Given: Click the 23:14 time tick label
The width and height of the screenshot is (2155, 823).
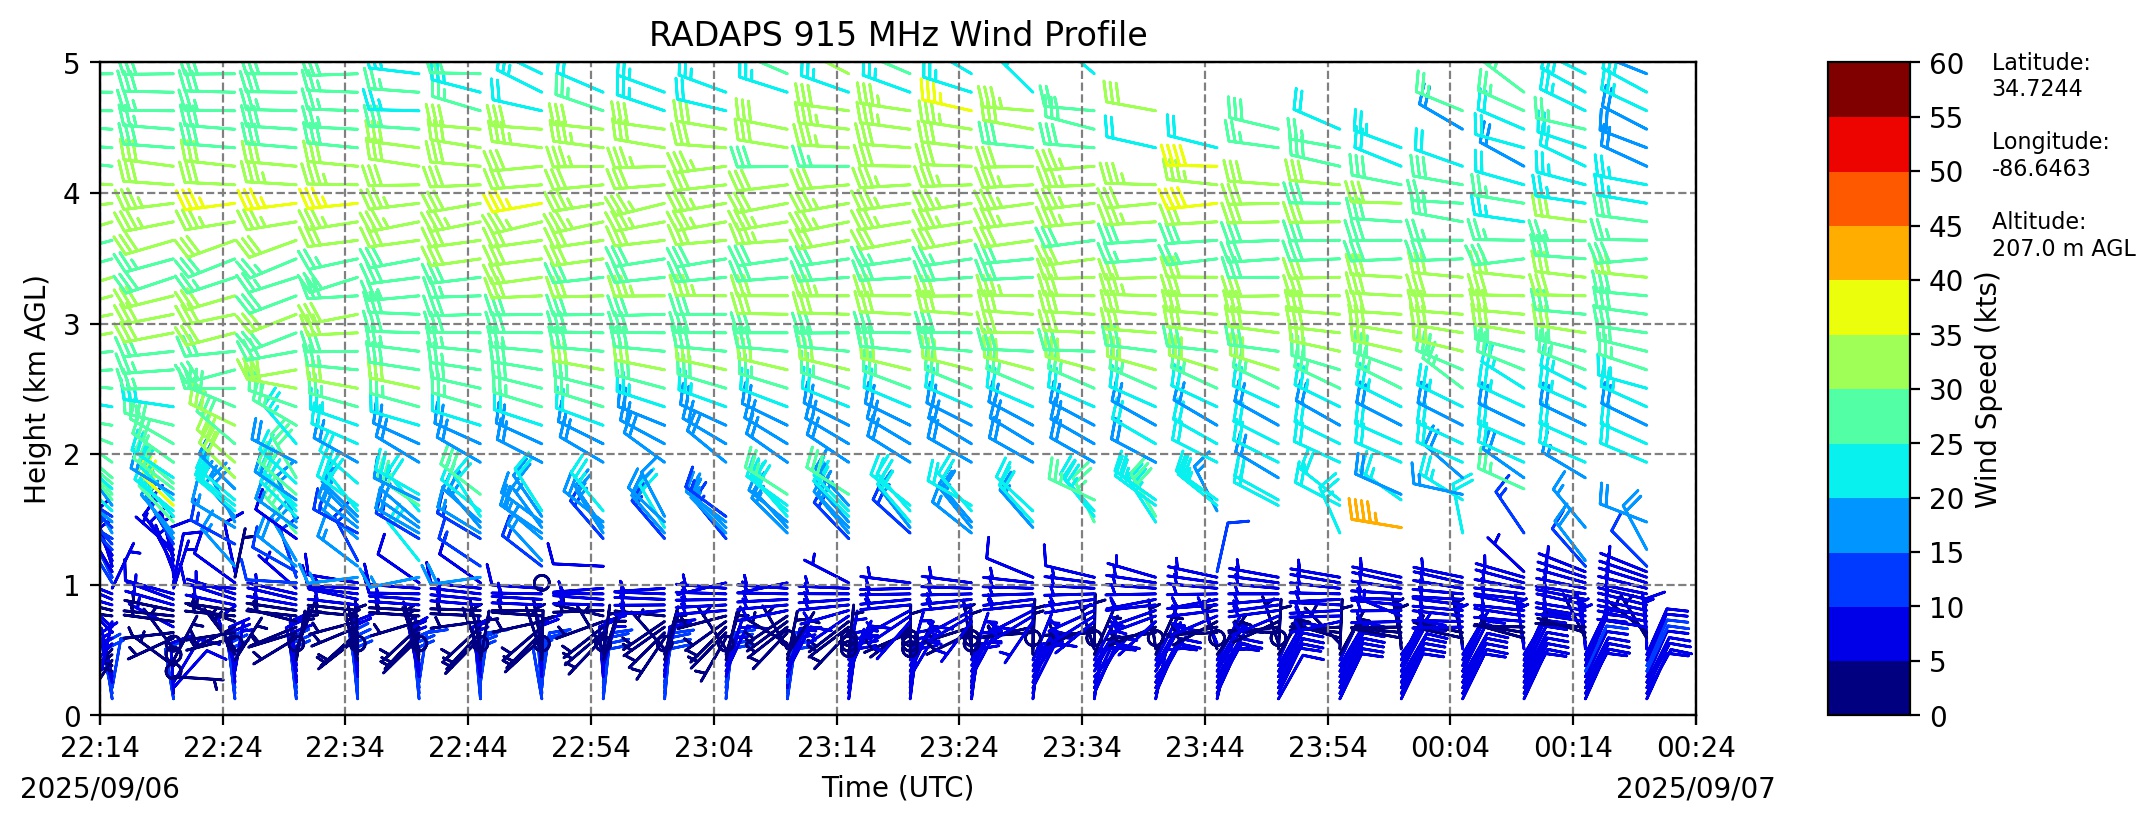Looking at the screenshot, I should pyautogui.click(x=837, y=747).
